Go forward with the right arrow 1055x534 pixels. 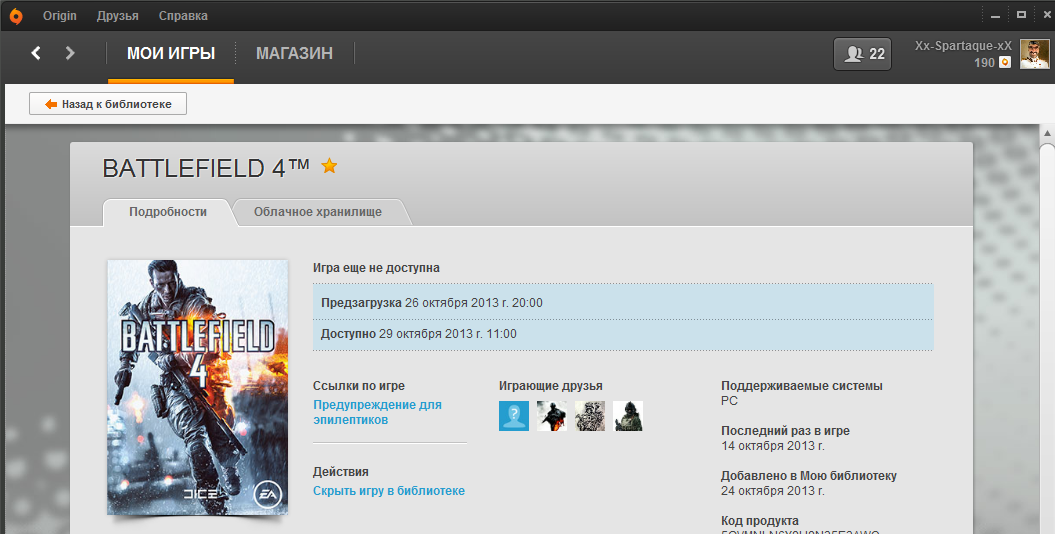click(70, 53)
